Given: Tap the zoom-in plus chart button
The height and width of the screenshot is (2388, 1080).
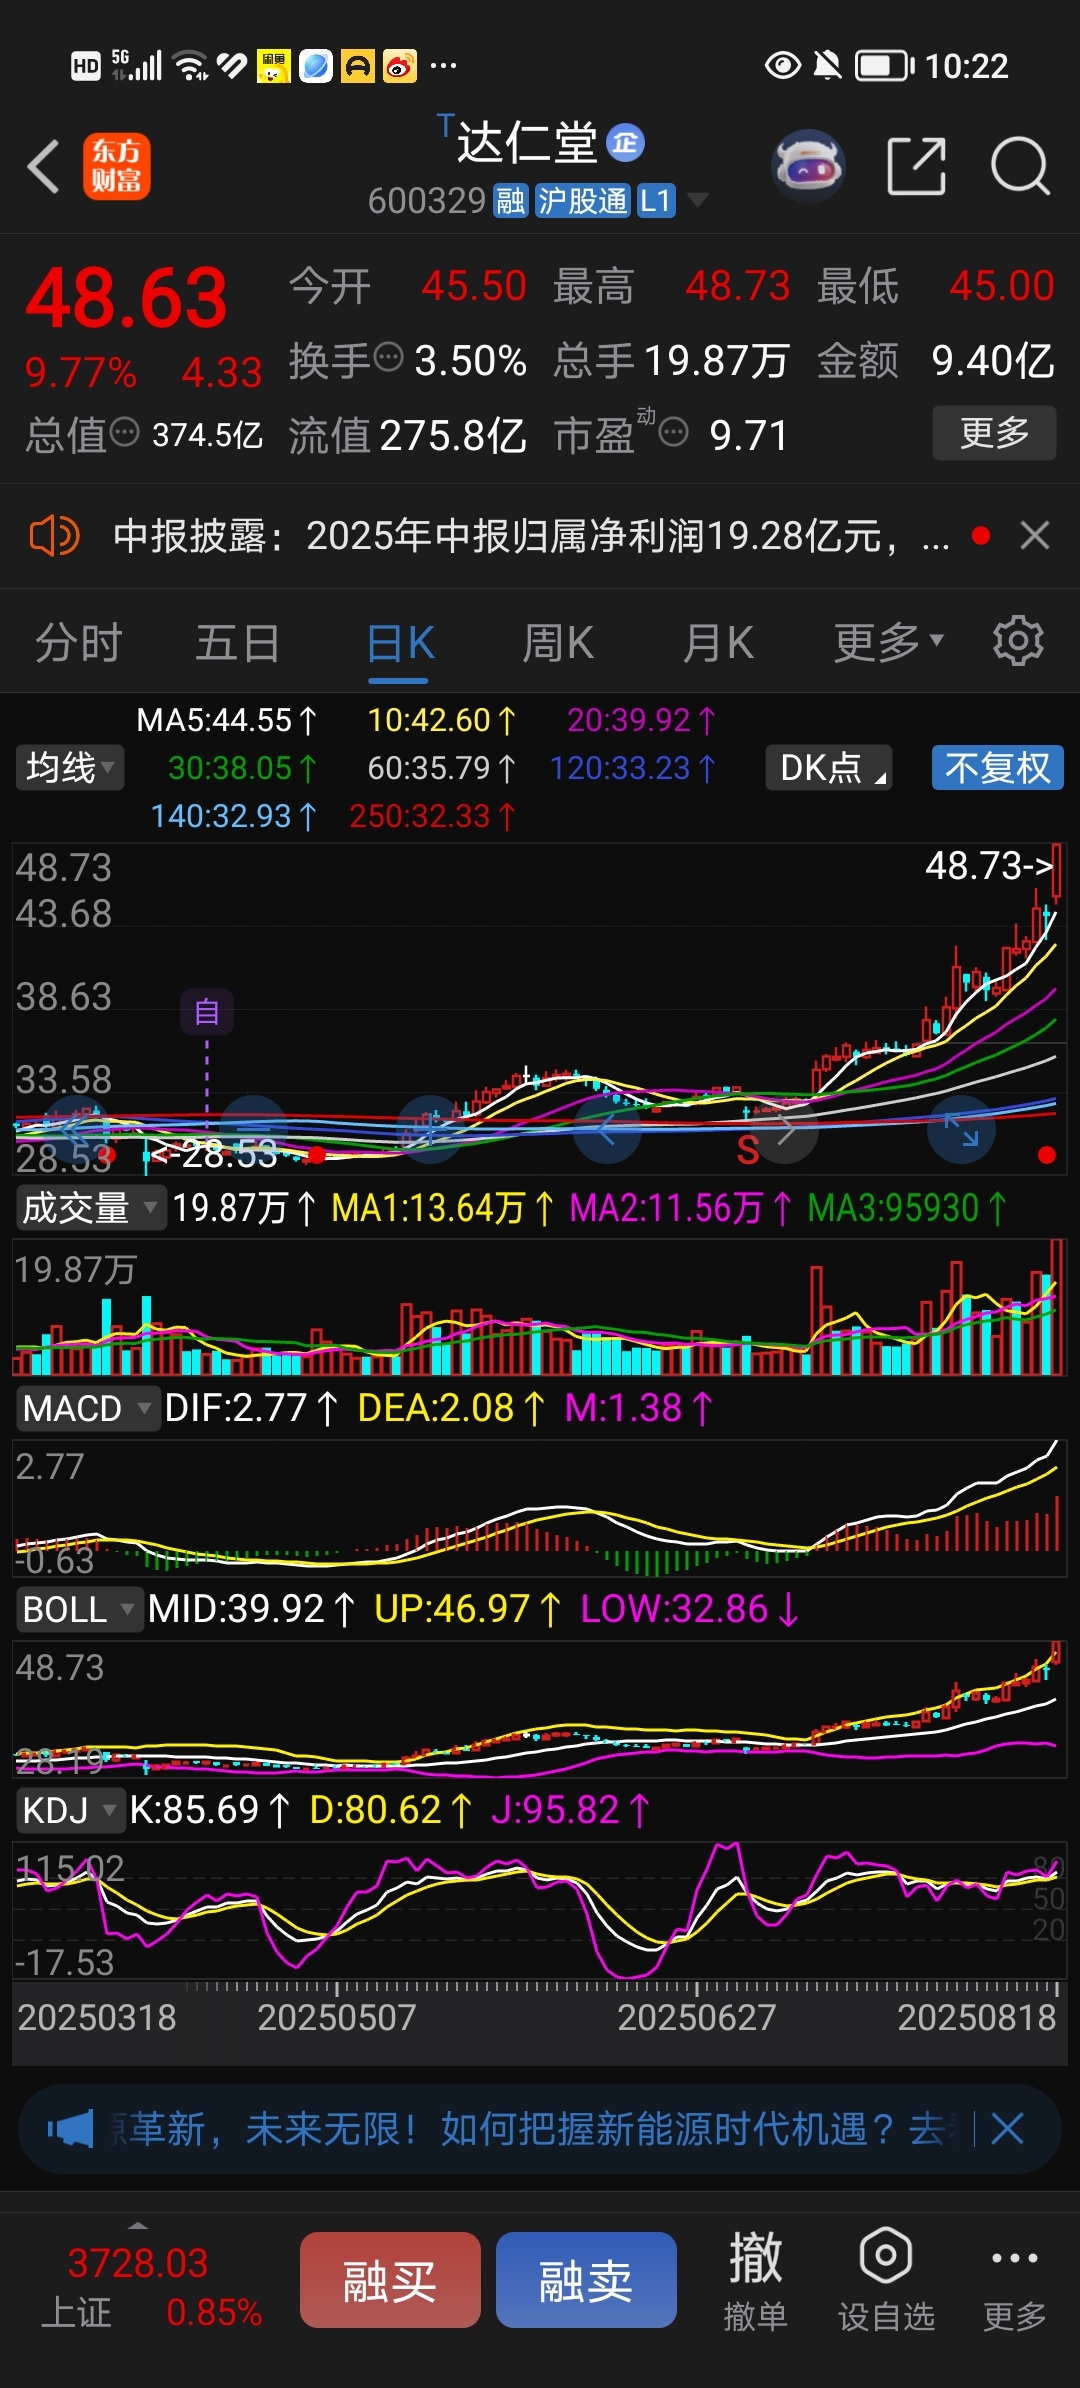Looking at the screenshot, I should coord(430,1130).
